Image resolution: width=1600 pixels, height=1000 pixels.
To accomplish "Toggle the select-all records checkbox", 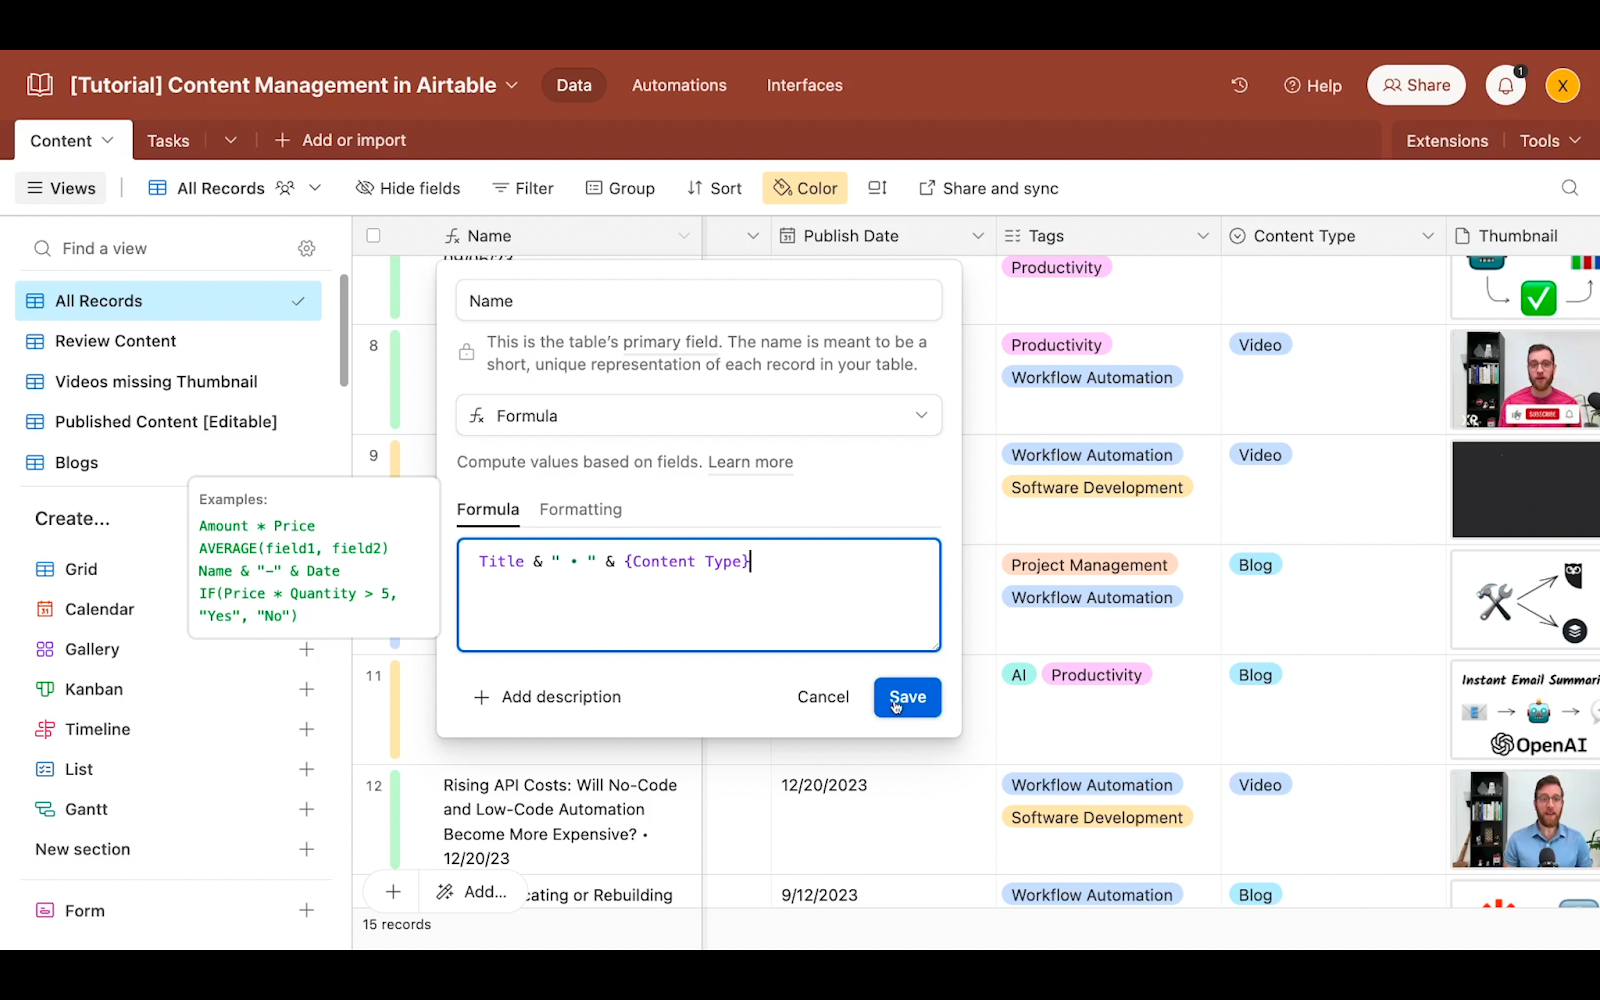I will (373, 236).
